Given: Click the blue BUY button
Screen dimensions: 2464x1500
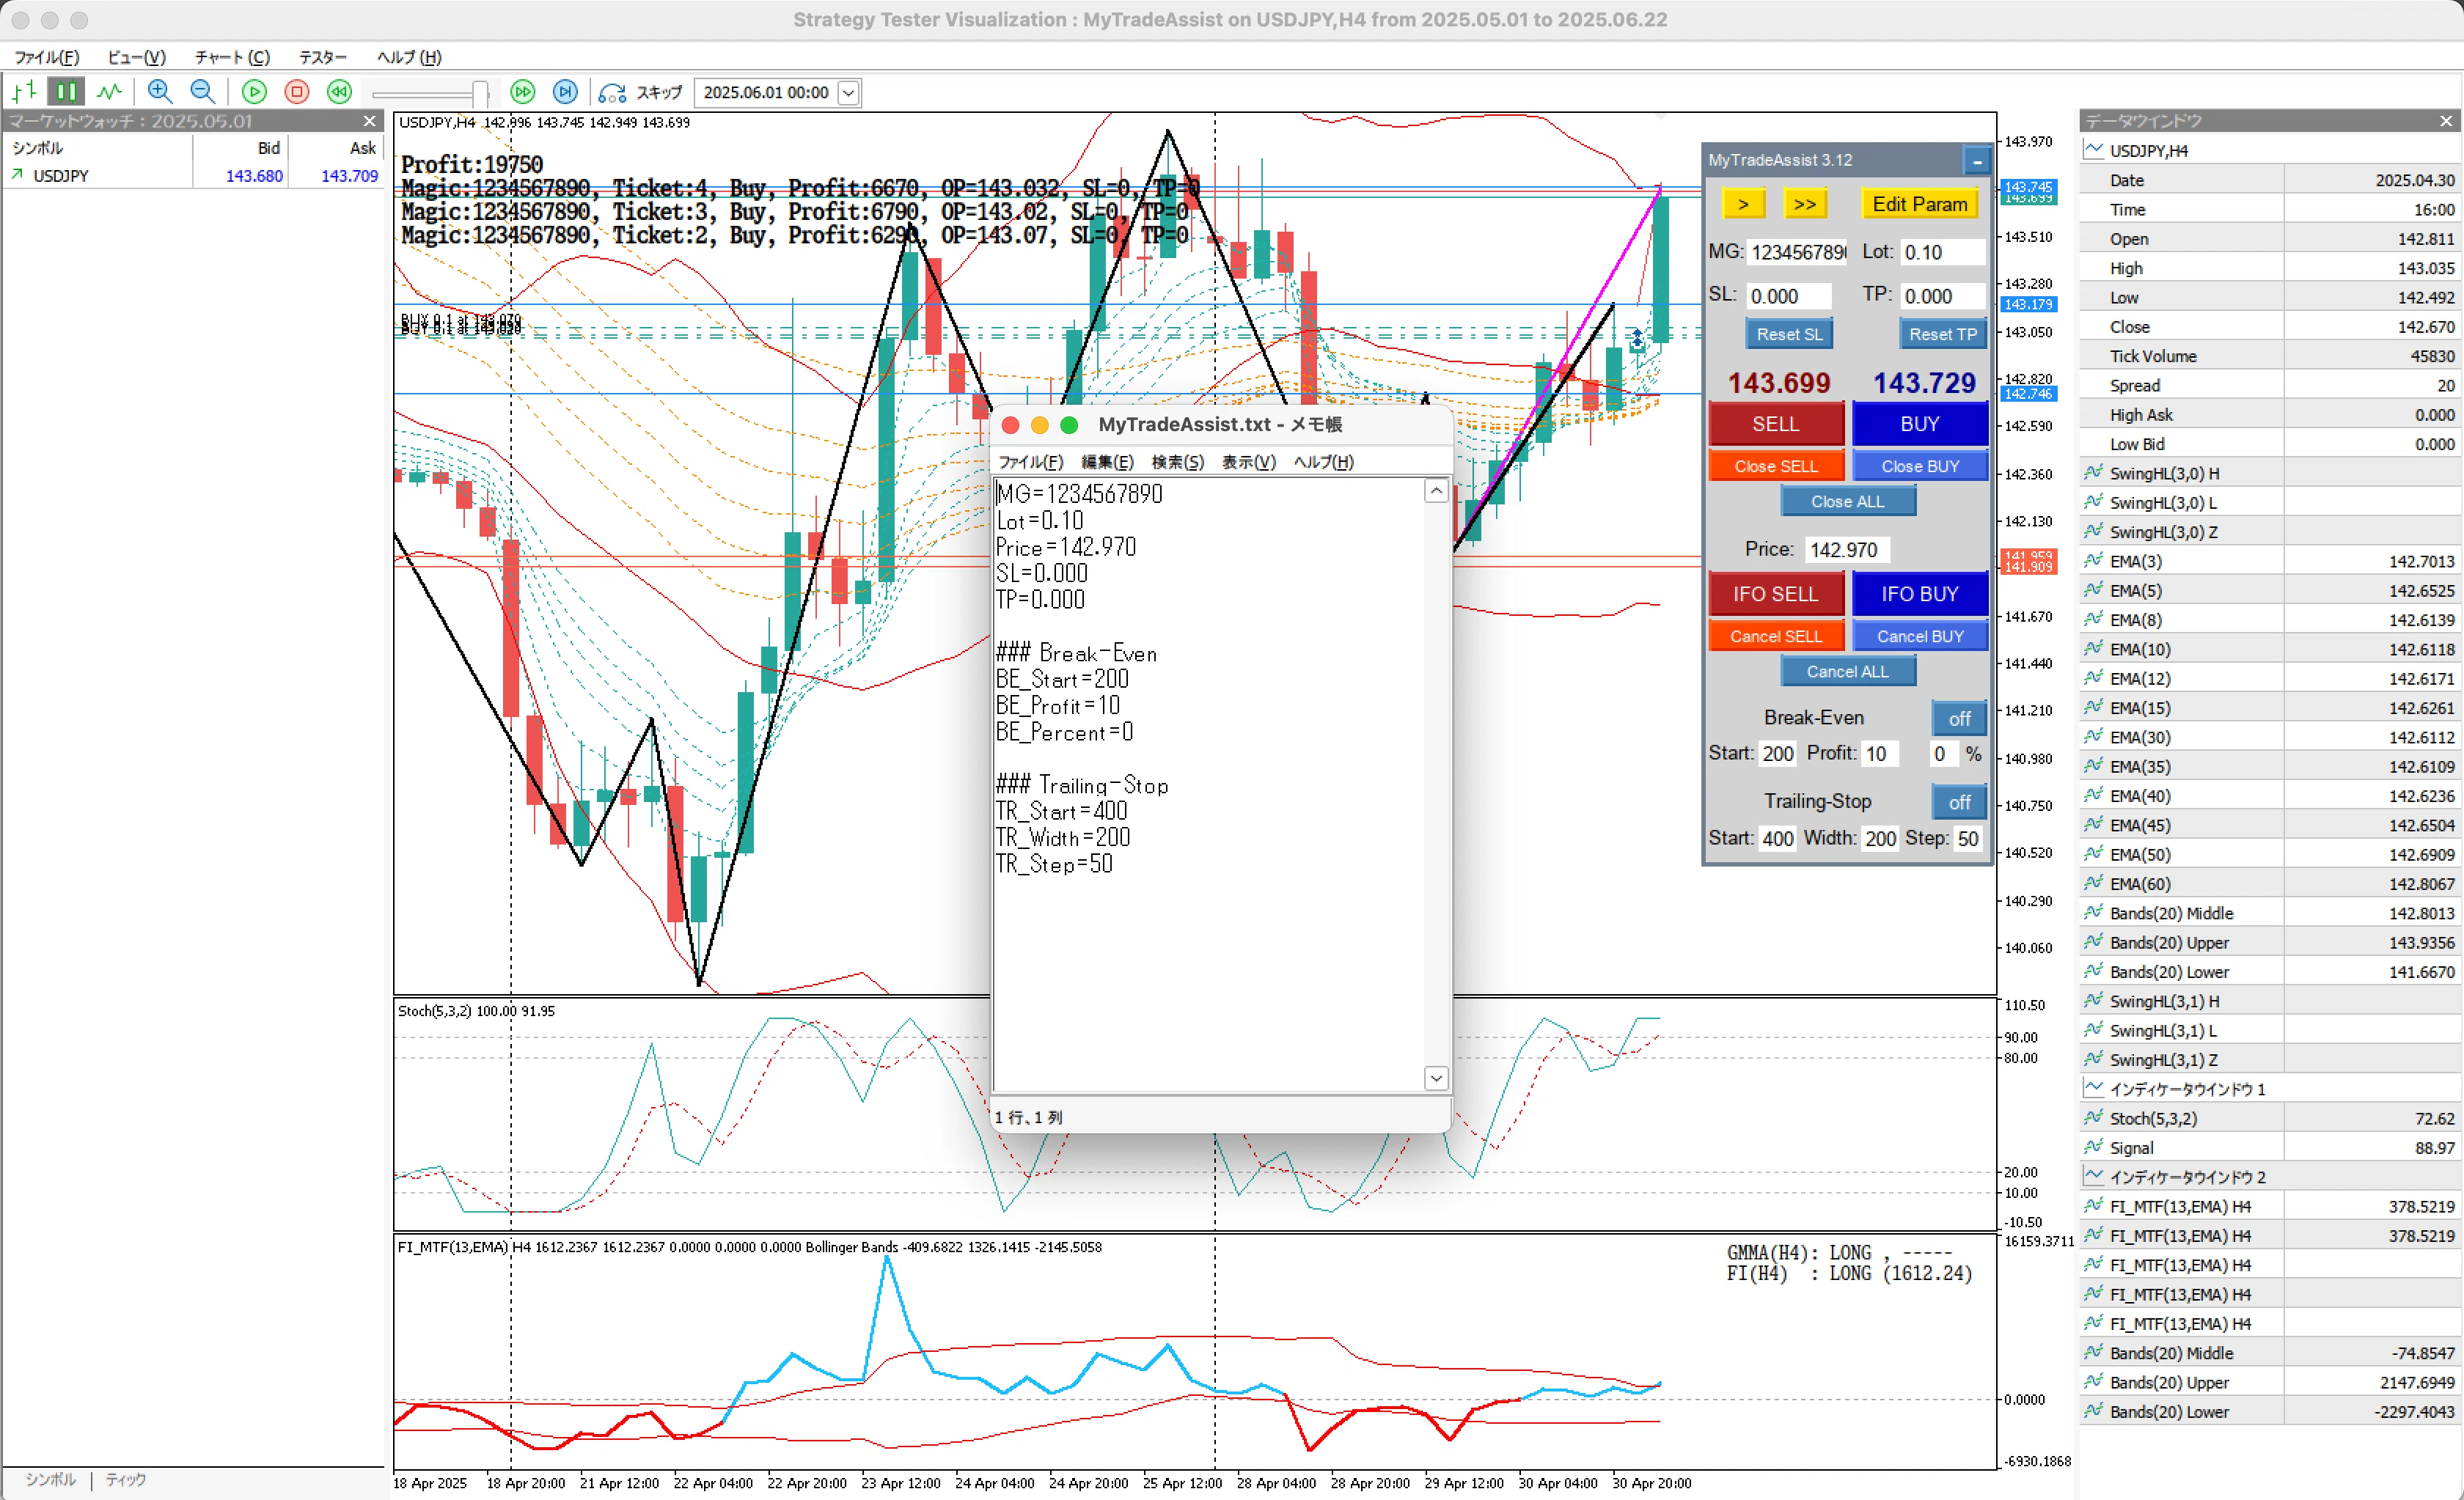Looking at the screenshot, I should point(1920,424).
